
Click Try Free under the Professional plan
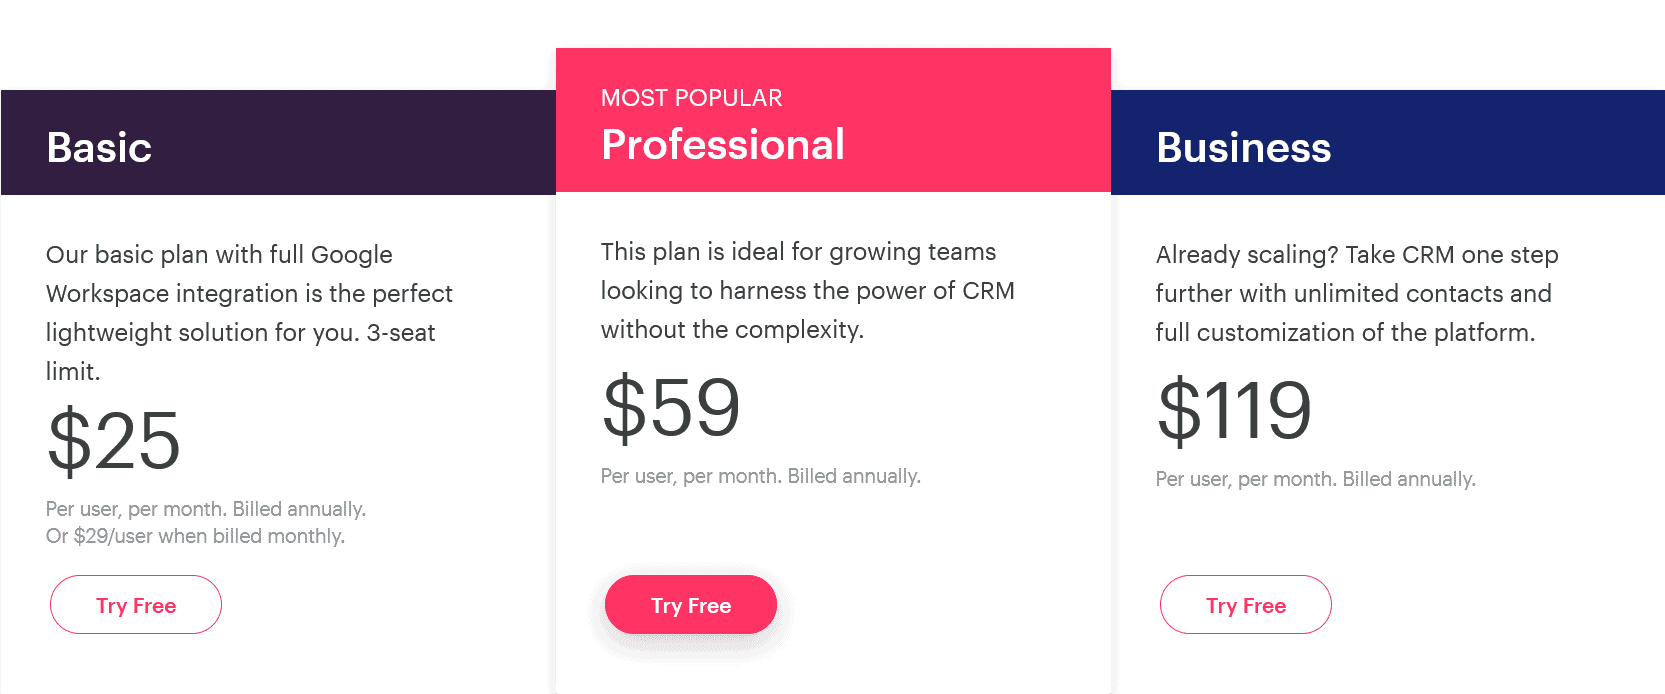click(x=690, y=605)
